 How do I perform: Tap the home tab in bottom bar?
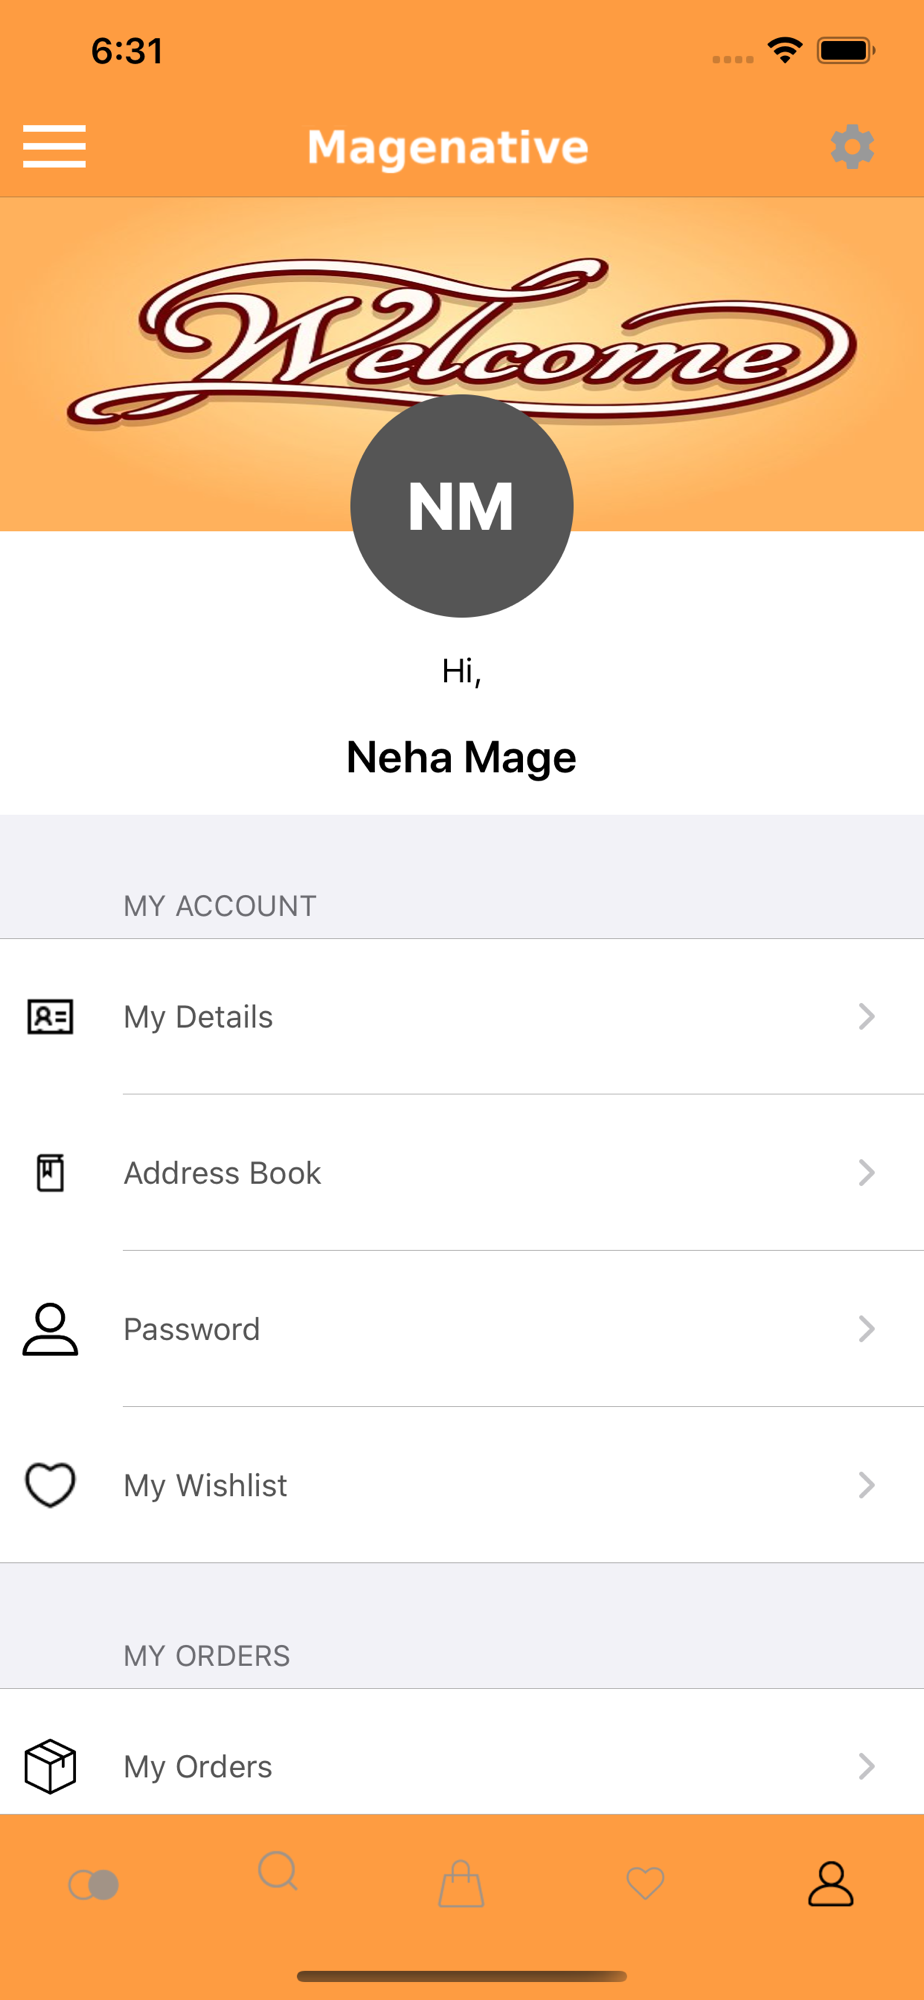pyautogui.click(x=94, y=1885)
